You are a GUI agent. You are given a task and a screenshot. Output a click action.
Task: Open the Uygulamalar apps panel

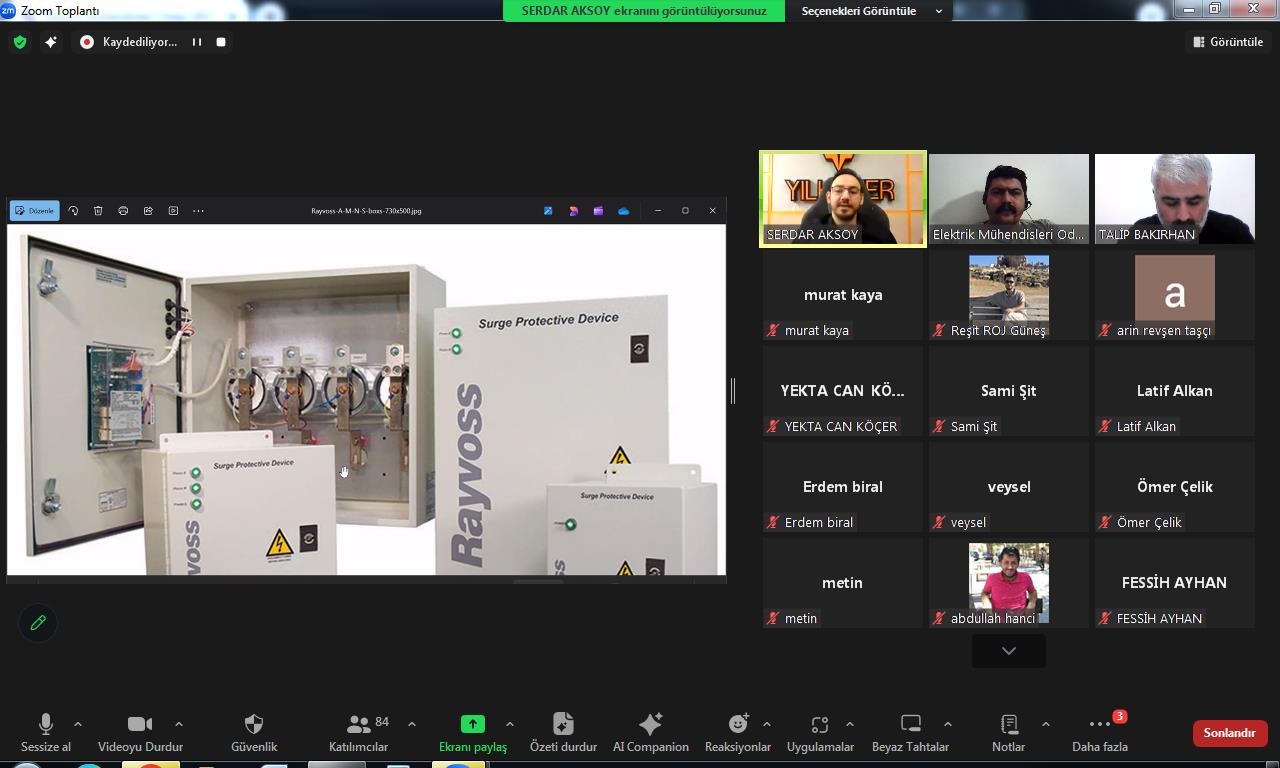[x=820, y=733]
